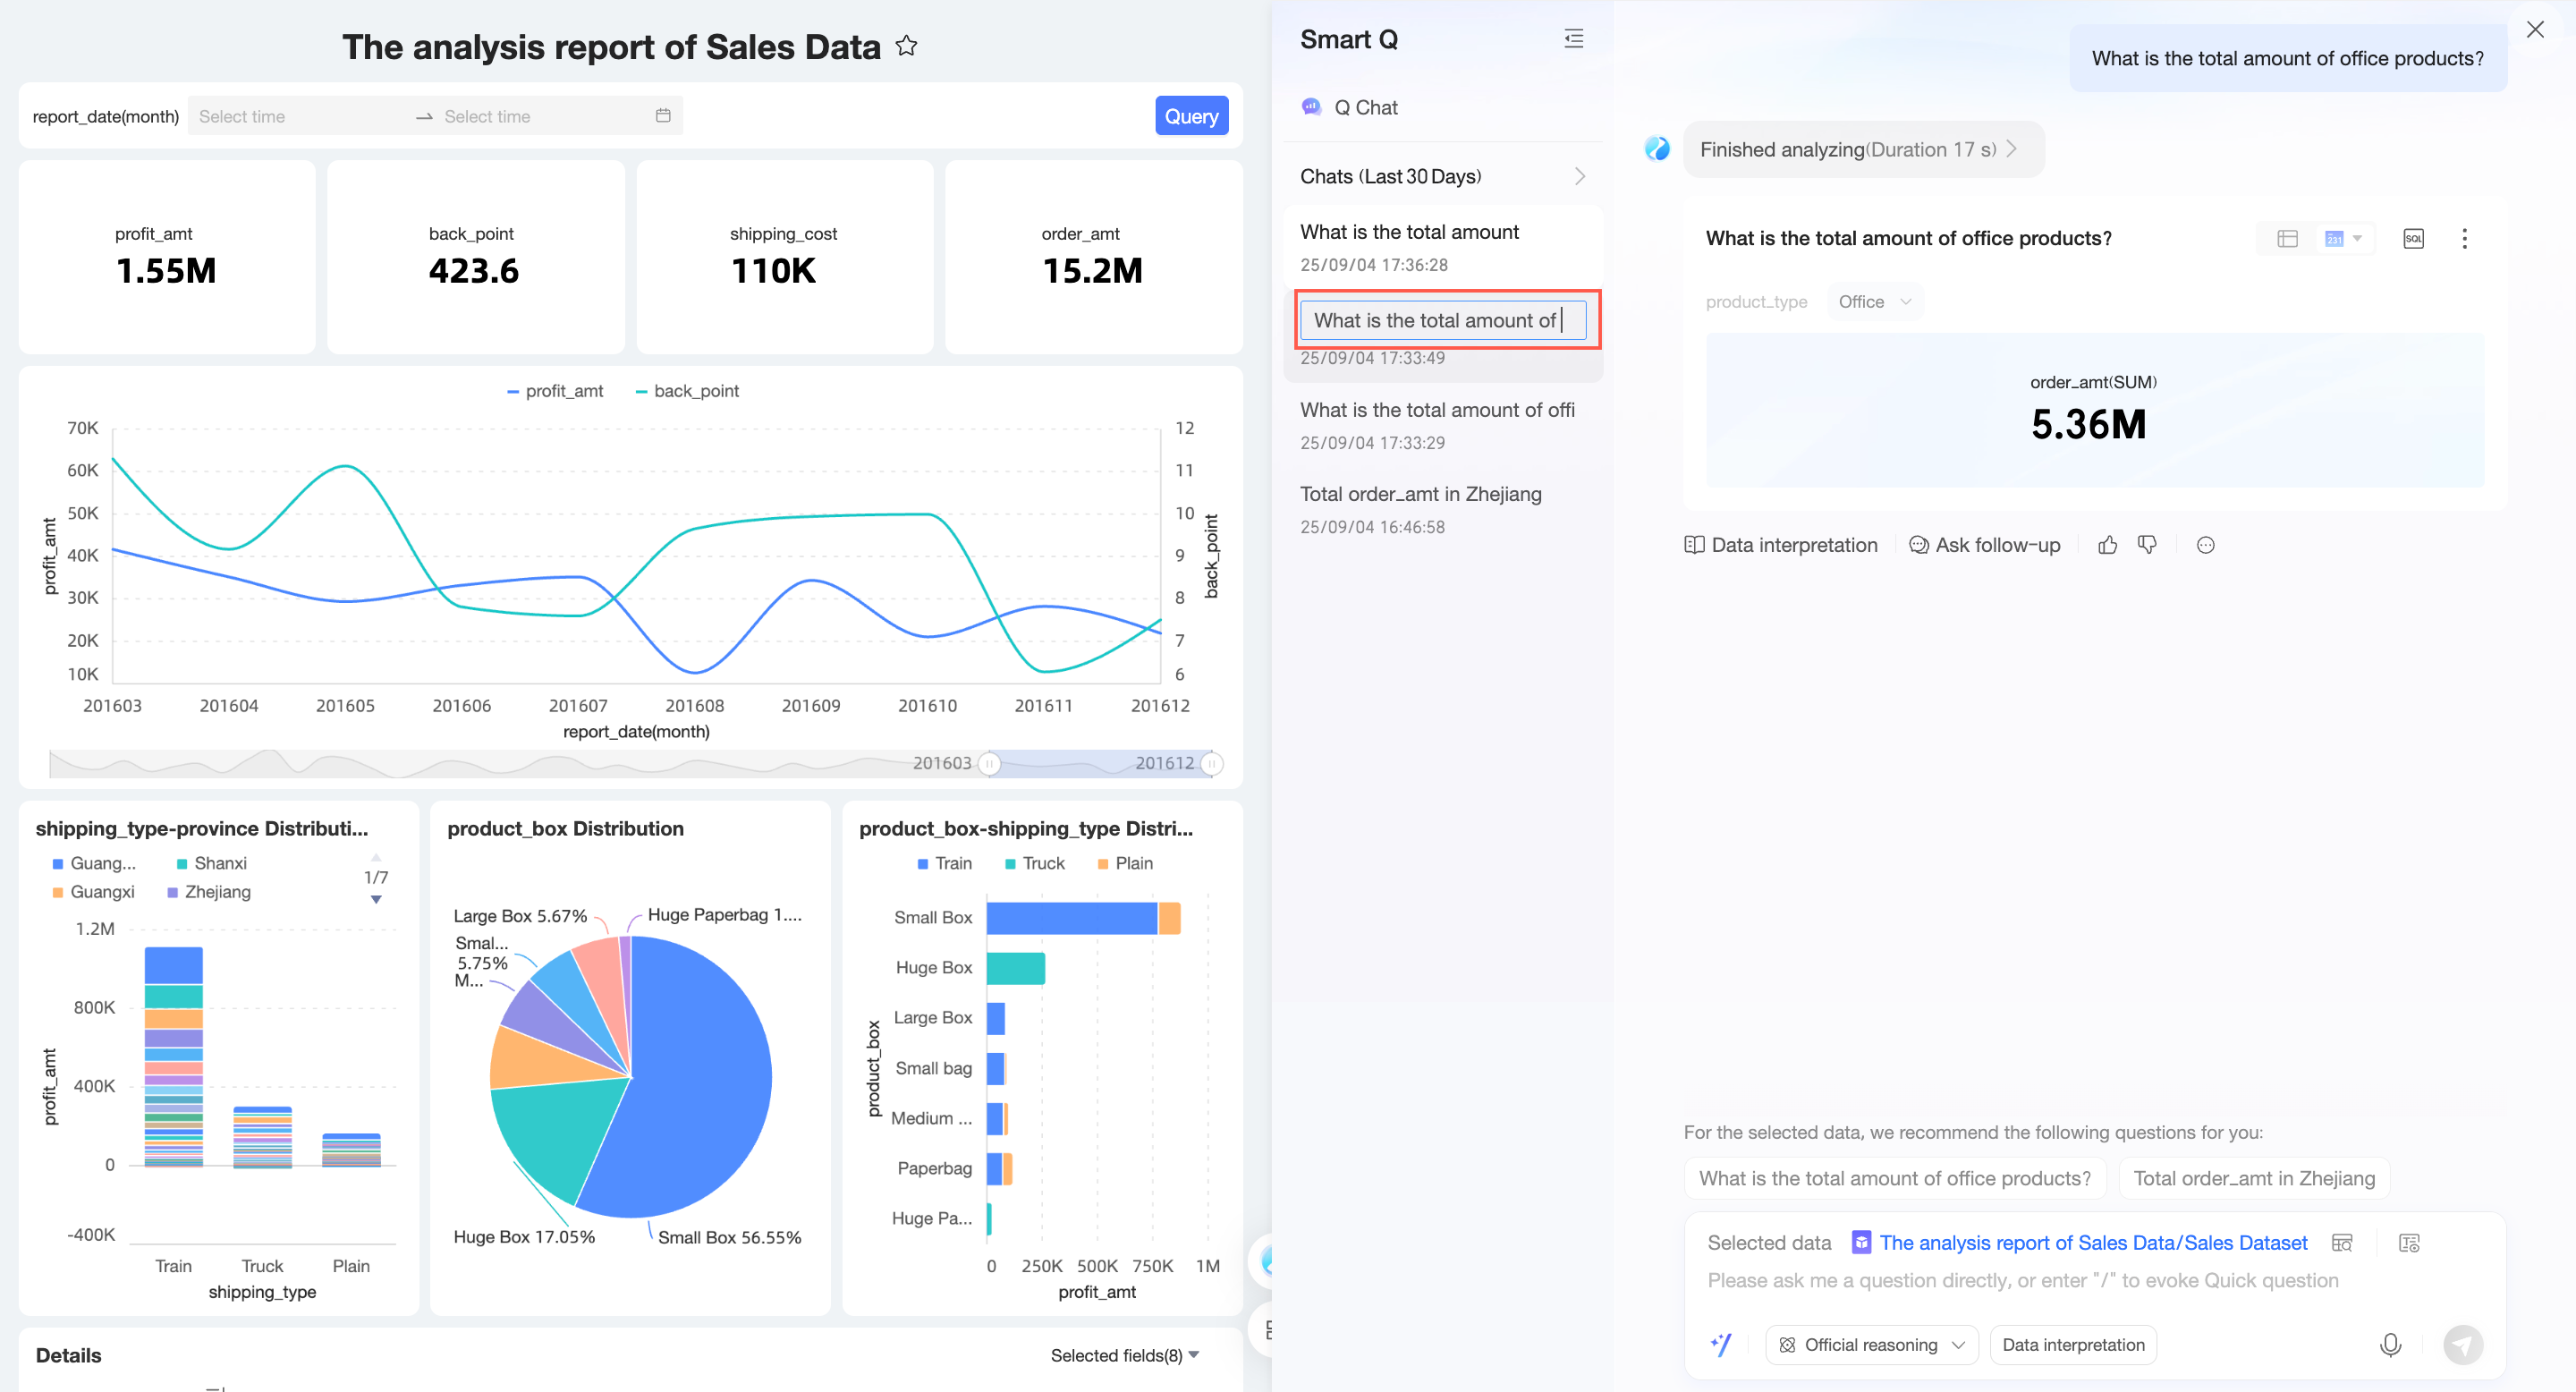Screen dimensions: 2576x1392
Task: Open the three-dot more options menu
Action: [x=2464, y=238]
